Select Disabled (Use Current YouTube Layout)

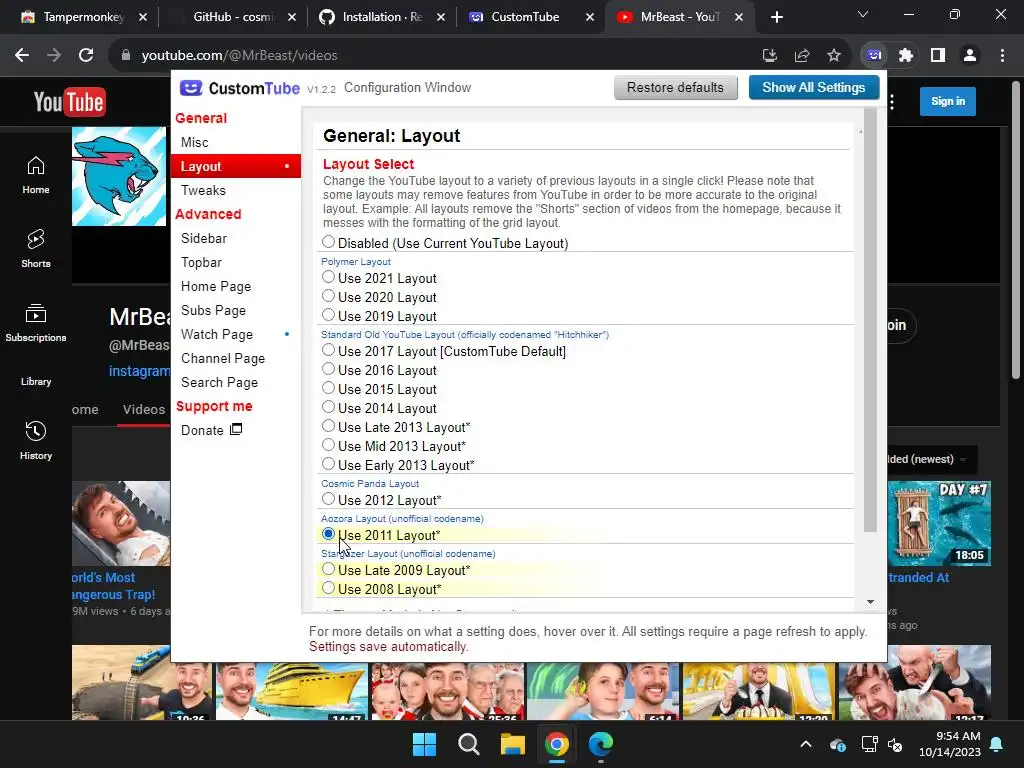pos(328,242)
